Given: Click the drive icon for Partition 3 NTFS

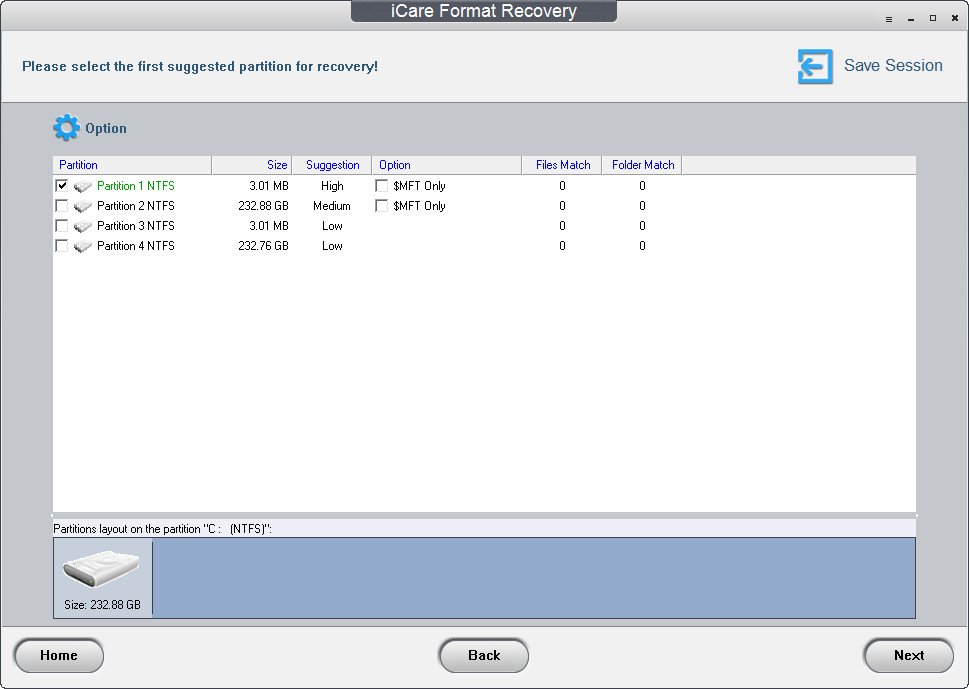Looking at the screenshot, I should click(x=83, y=226).
